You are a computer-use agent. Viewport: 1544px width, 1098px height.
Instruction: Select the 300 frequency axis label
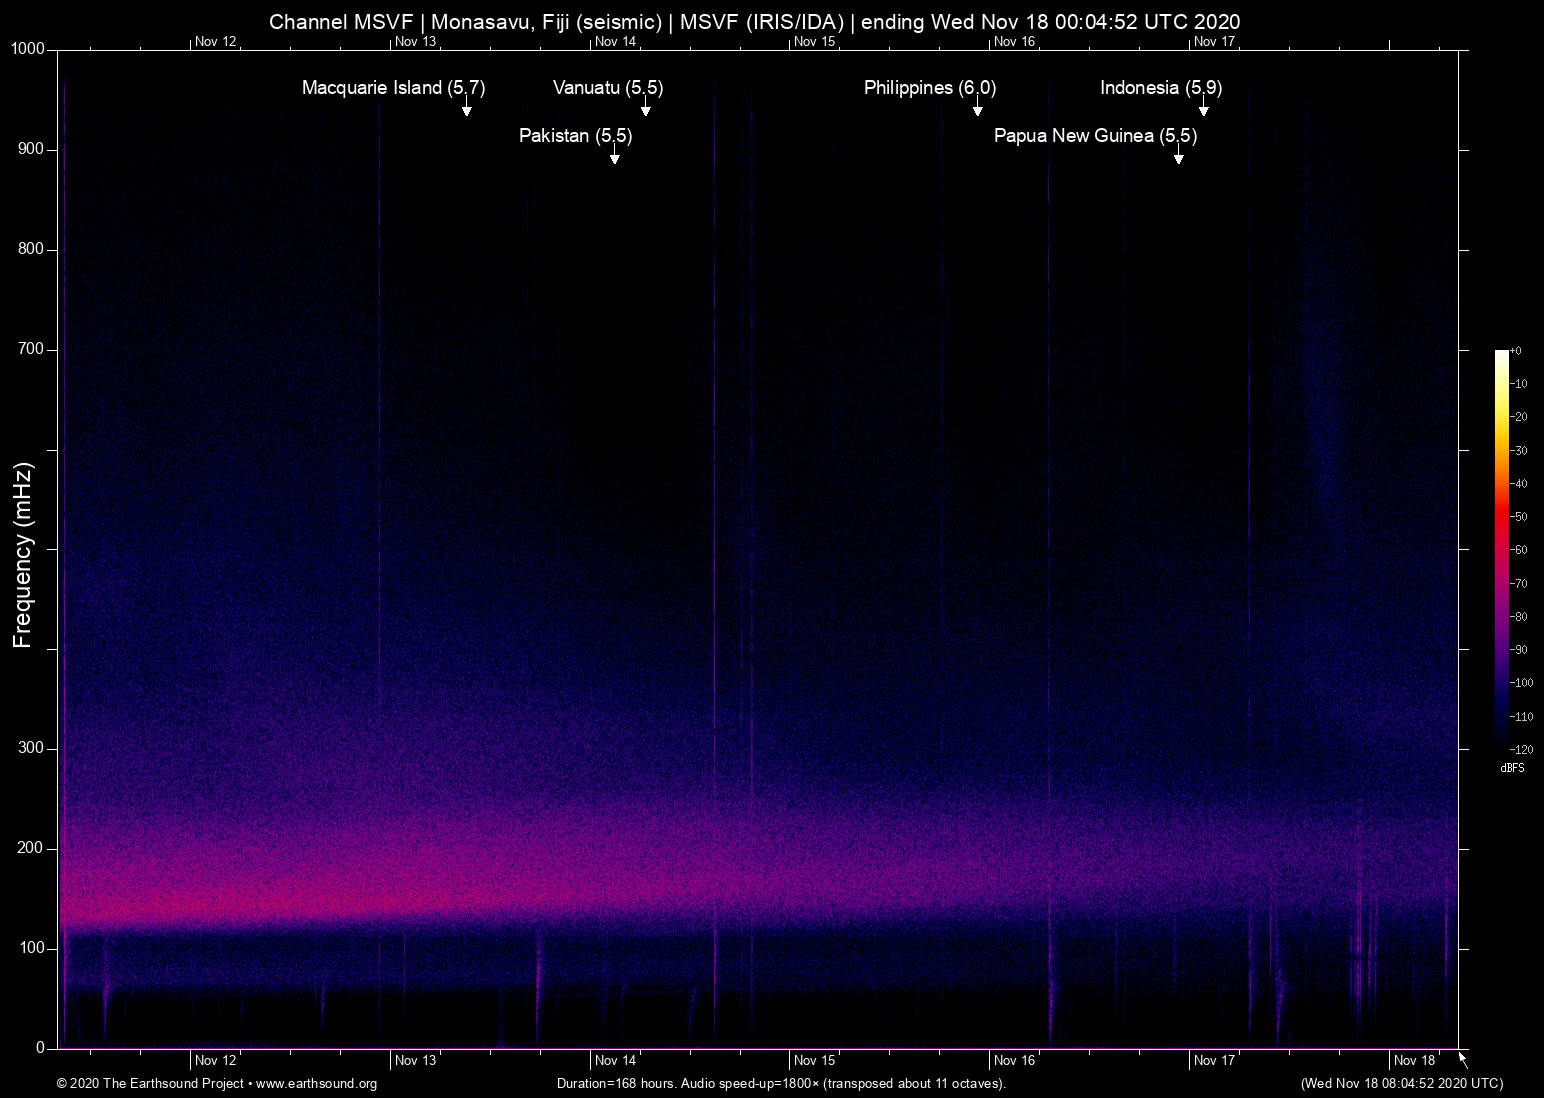pos(32,748)
